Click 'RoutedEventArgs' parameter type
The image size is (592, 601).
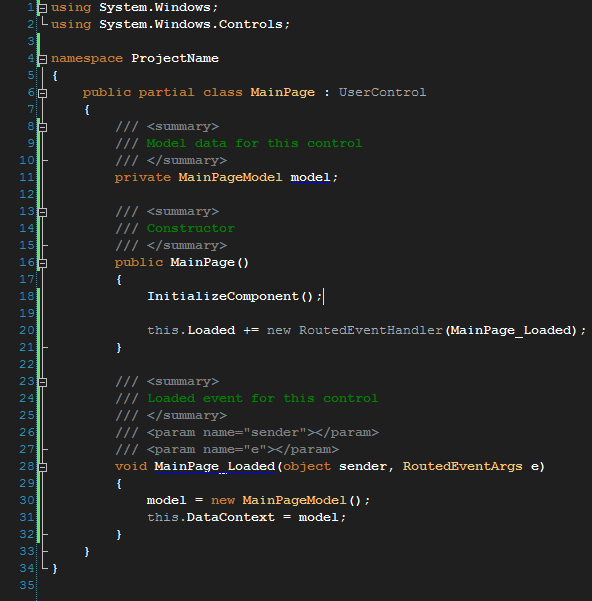click(462, 466)
